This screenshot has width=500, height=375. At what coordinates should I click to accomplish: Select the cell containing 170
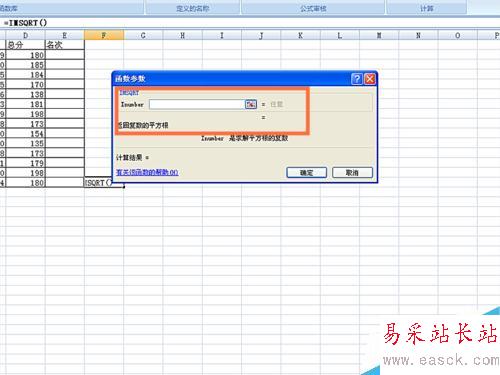point(25,84)
